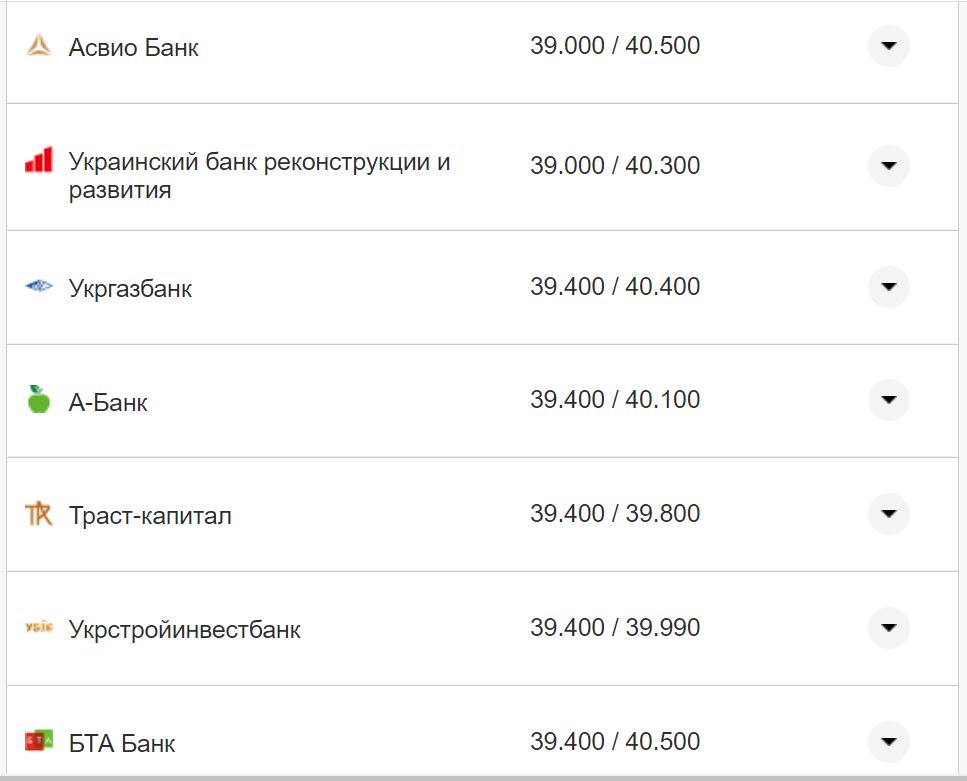Open the Укргазбанк dropdown arrow
The height and width of the screenshot is (781, 967).
pos(888,285)
